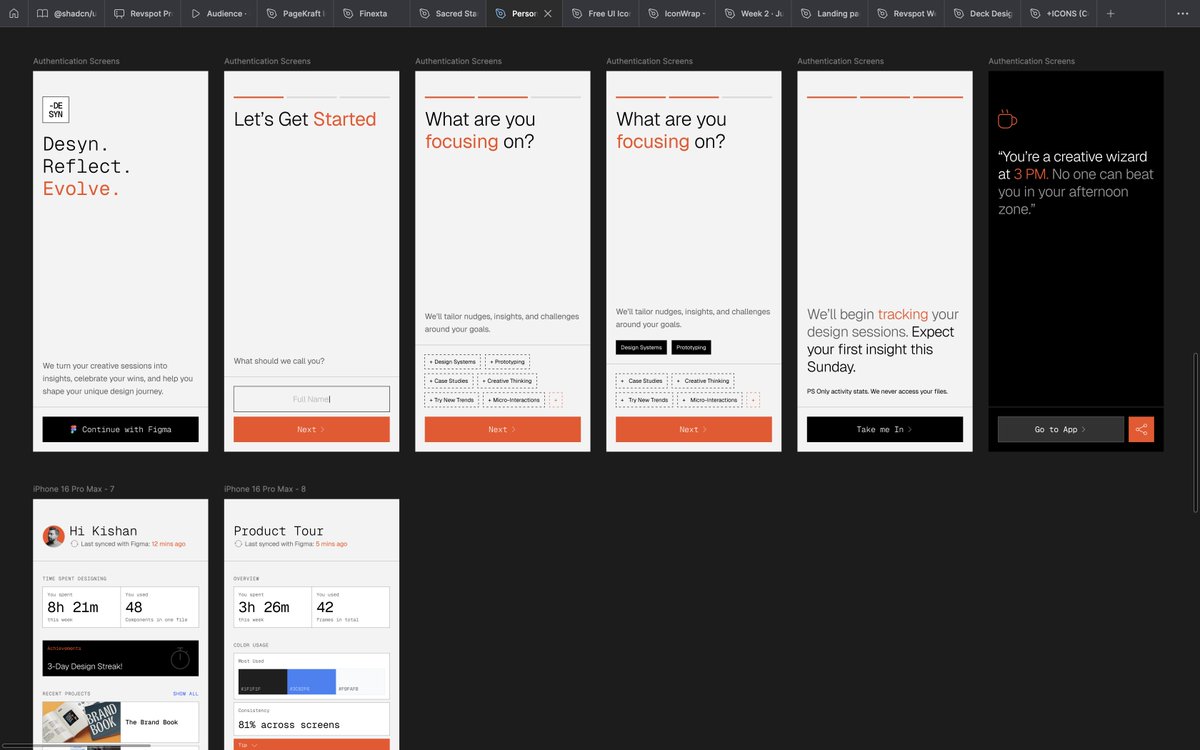Select the #F9FAFB light color swatch
Screen dimensions: 1200x750
coord(360,682)
